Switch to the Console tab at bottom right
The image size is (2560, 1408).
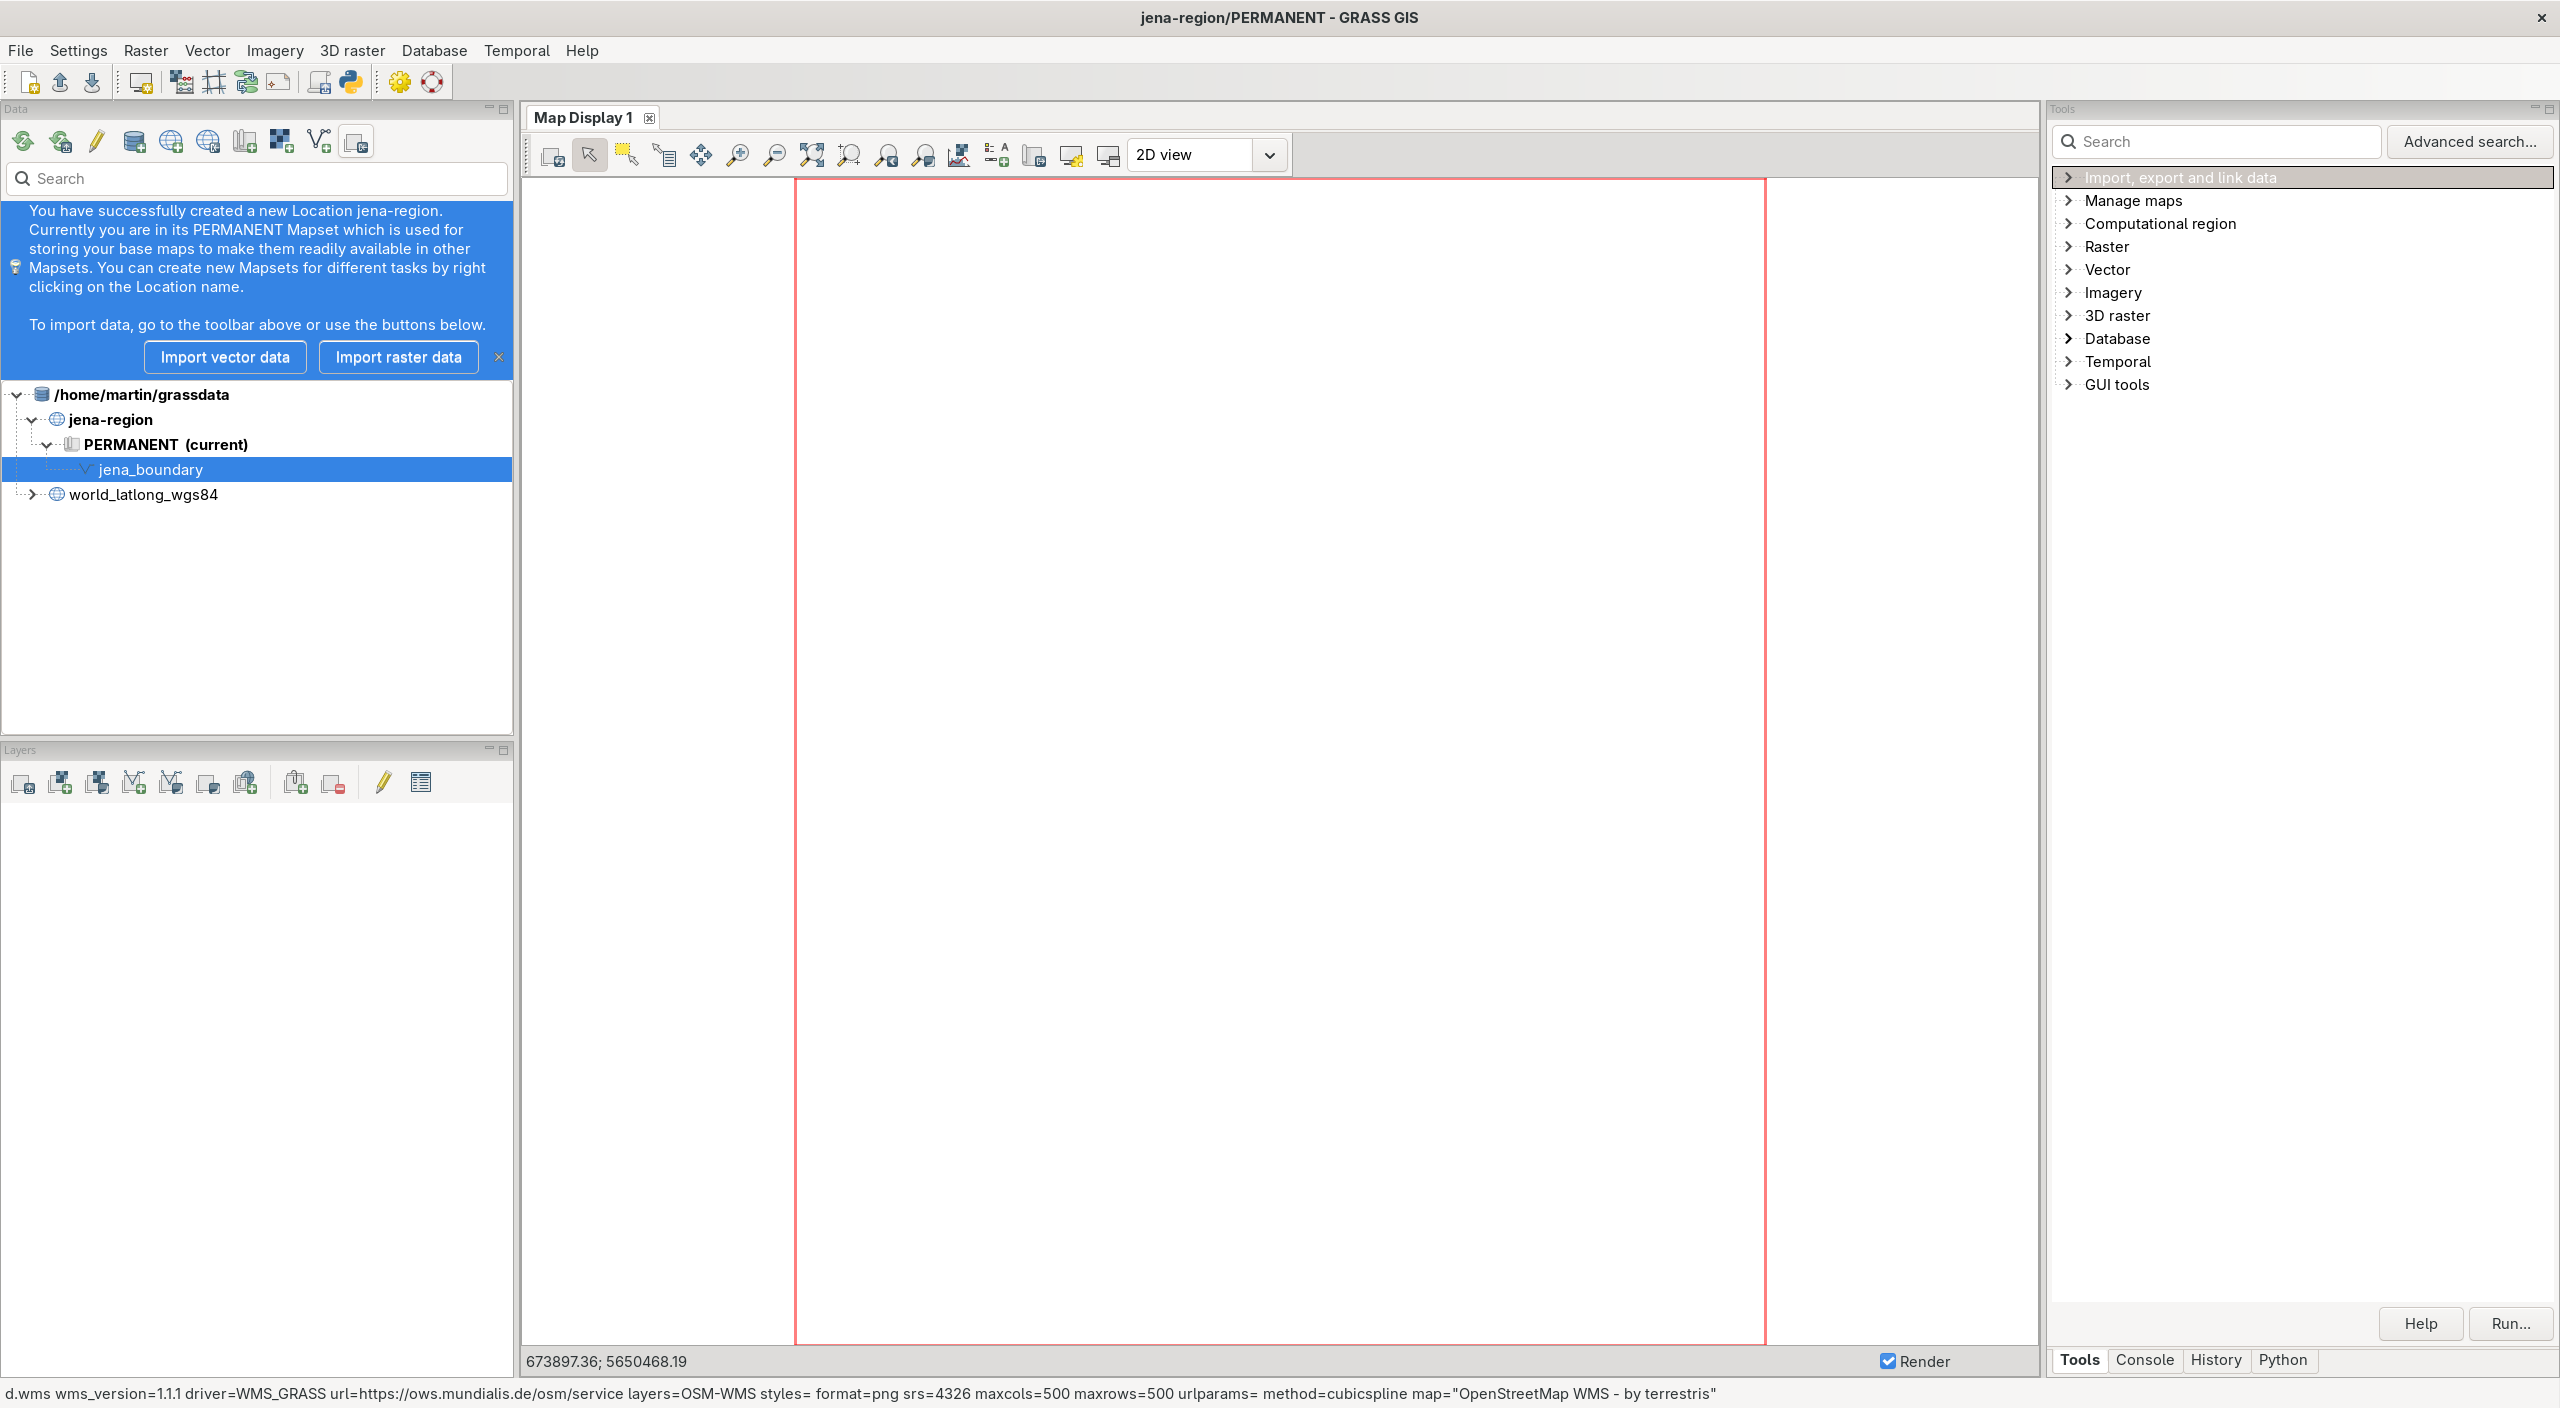point(2143,1360)
